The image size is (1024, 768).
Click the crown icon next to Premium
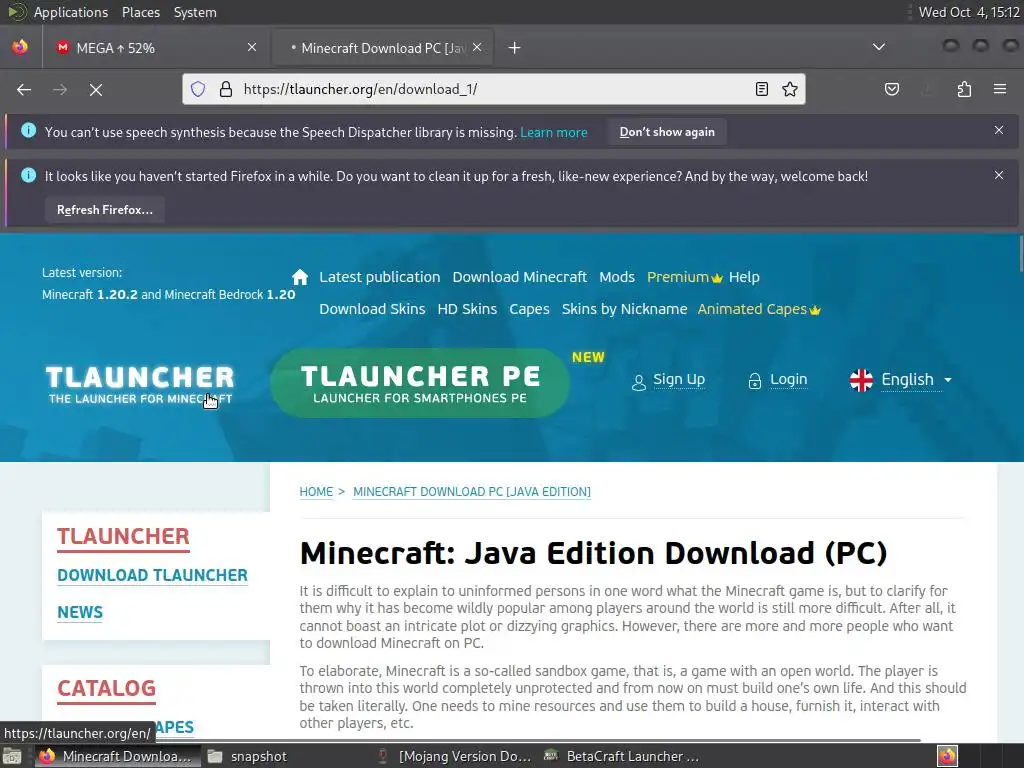717,278
